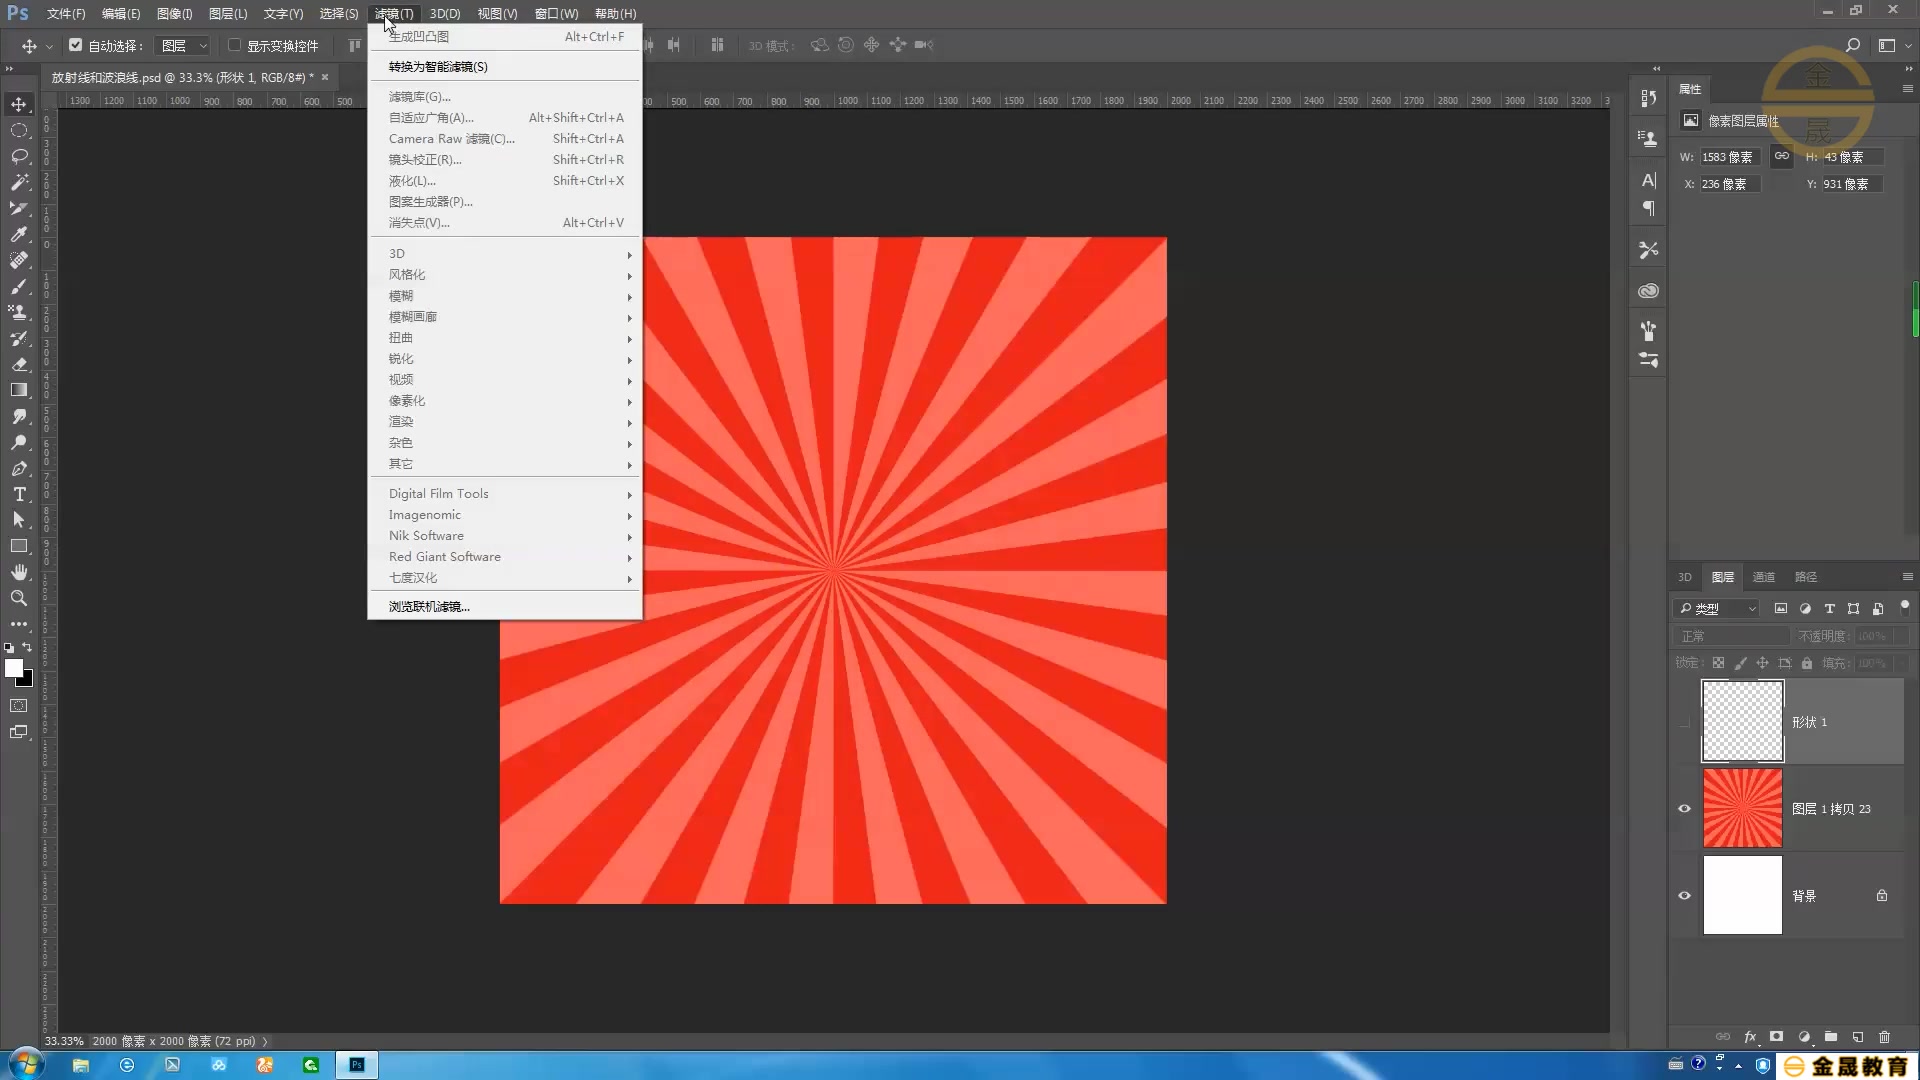This screenshot has height=1080, width=1920.
Task: Click the search icon in options bar
Action: [1852, 45]
